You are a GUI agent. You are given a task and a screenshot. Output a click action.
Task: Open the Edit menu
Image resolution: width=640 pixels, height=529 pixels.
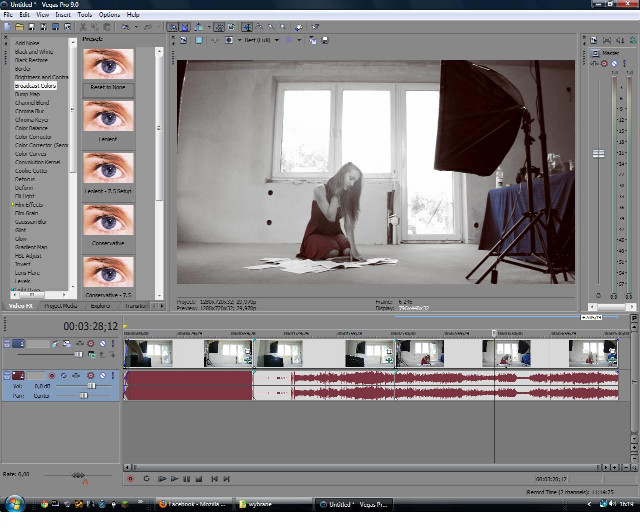[24, 15]
